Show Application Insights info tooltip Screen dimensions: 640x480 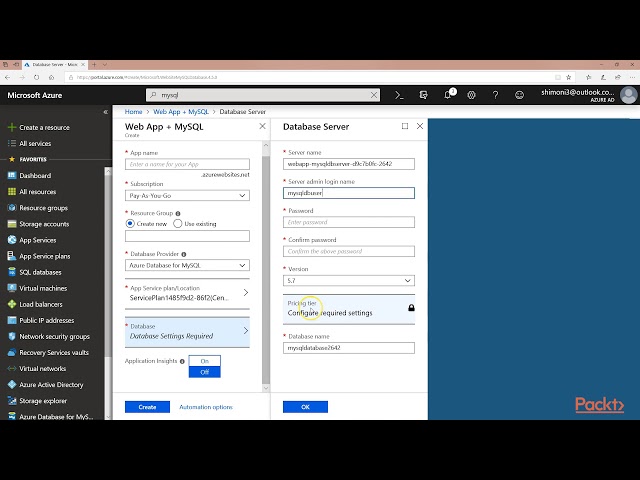[x=182, y=361]
